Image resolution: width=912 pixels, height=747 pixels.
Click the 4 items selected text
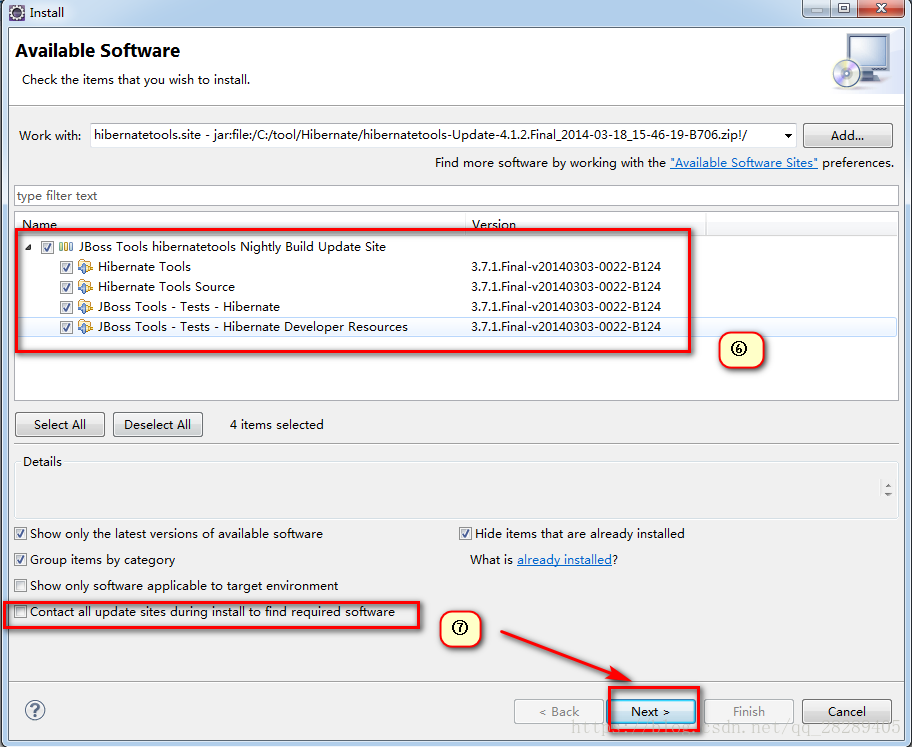(276, 425)
